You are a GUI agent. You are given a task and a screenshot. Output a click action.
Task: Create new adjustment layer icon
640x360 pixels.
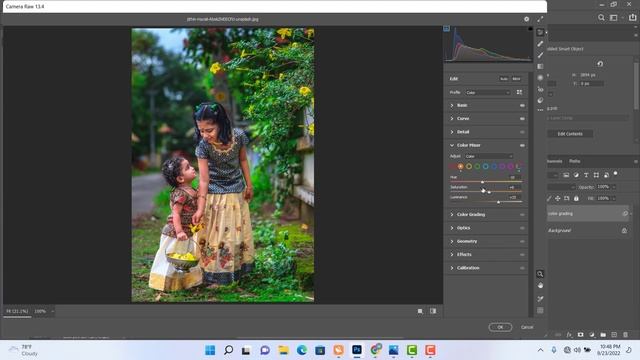[592, 335]
